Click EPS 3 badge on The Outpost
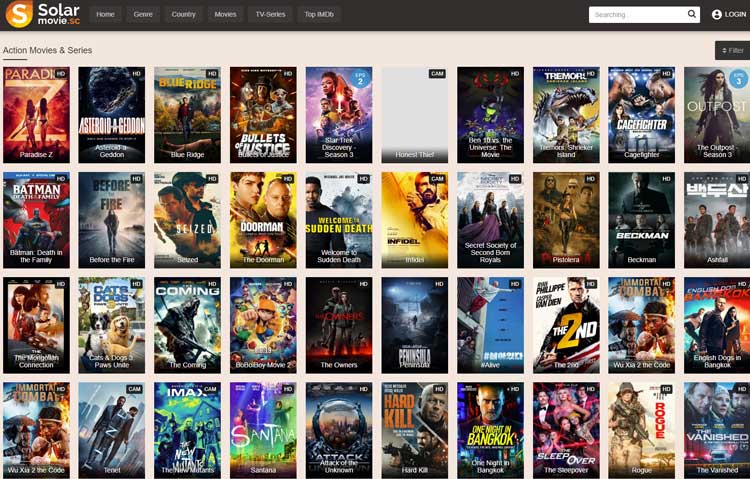The image size is (750, 479). point(739,79)
